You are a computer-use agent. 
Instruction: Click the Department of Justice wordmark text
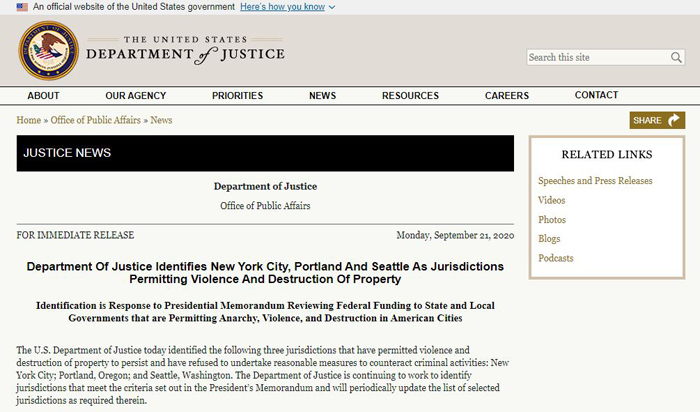click(185, 50)
